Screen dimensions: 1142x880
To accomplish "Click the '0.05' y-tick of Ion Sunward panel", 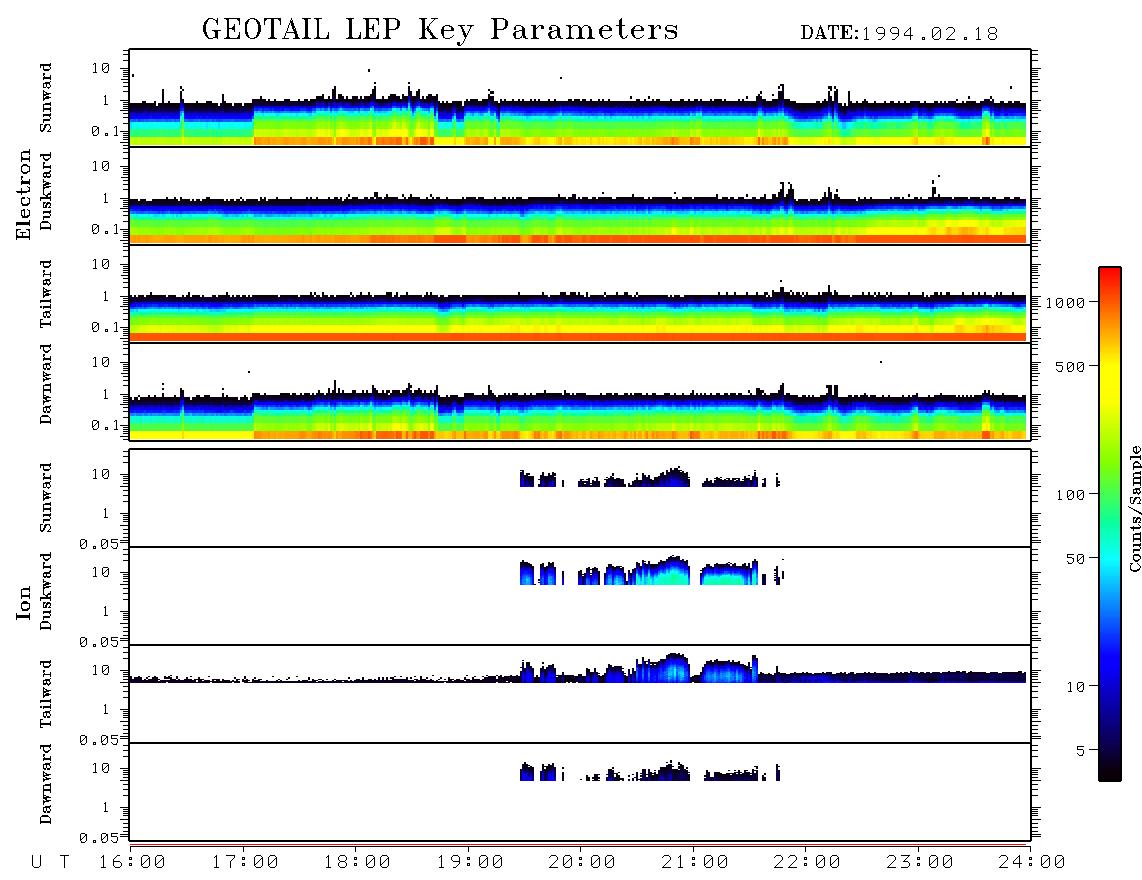I will click(99, 543).
